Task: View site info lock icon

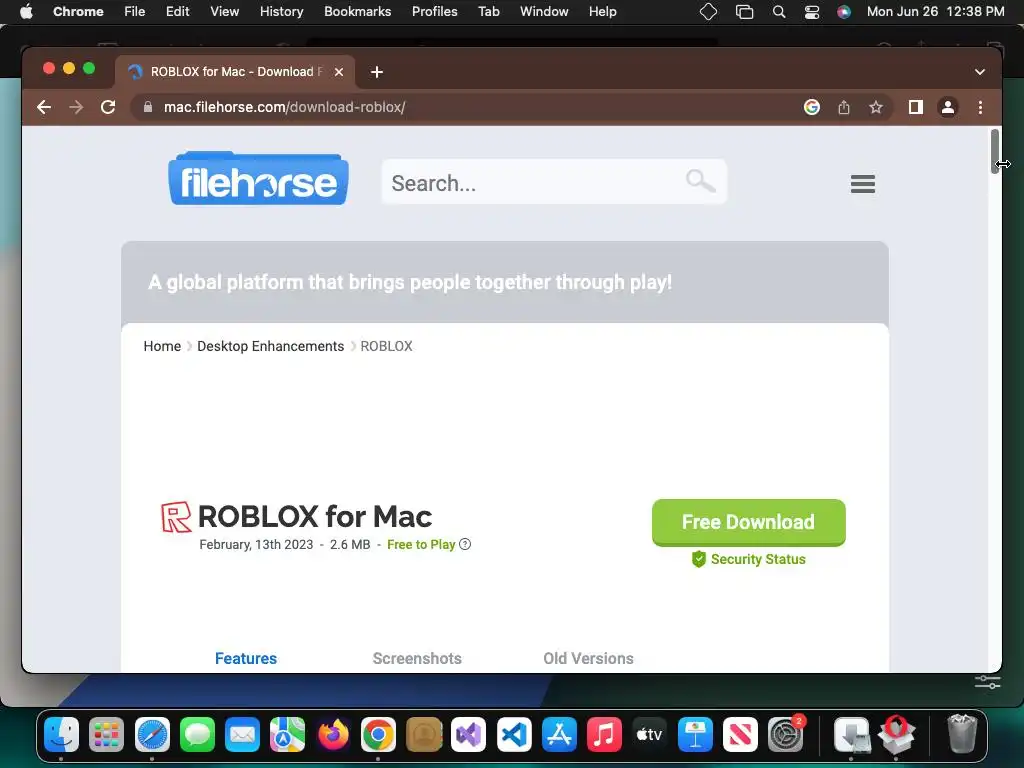Action: point(148,107)
